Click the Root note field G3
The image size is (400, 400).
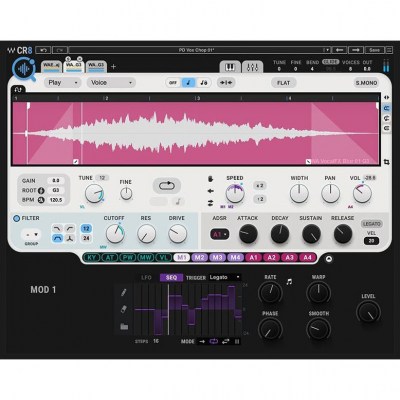pos(56,190)
